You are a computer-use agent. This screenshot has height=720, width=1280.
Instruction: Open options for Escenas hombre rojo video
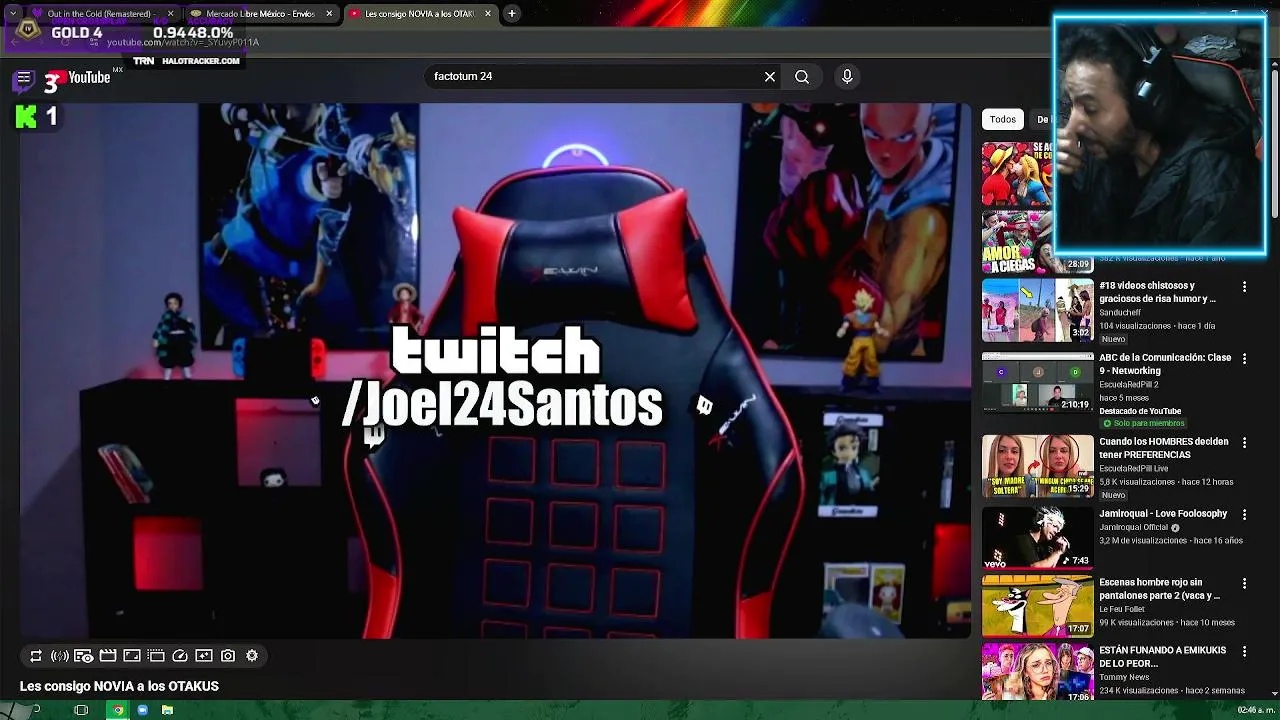[1244, 584]
